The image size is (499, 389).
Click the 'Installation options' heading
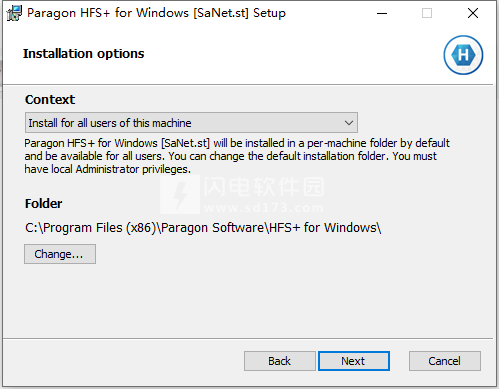84,54
